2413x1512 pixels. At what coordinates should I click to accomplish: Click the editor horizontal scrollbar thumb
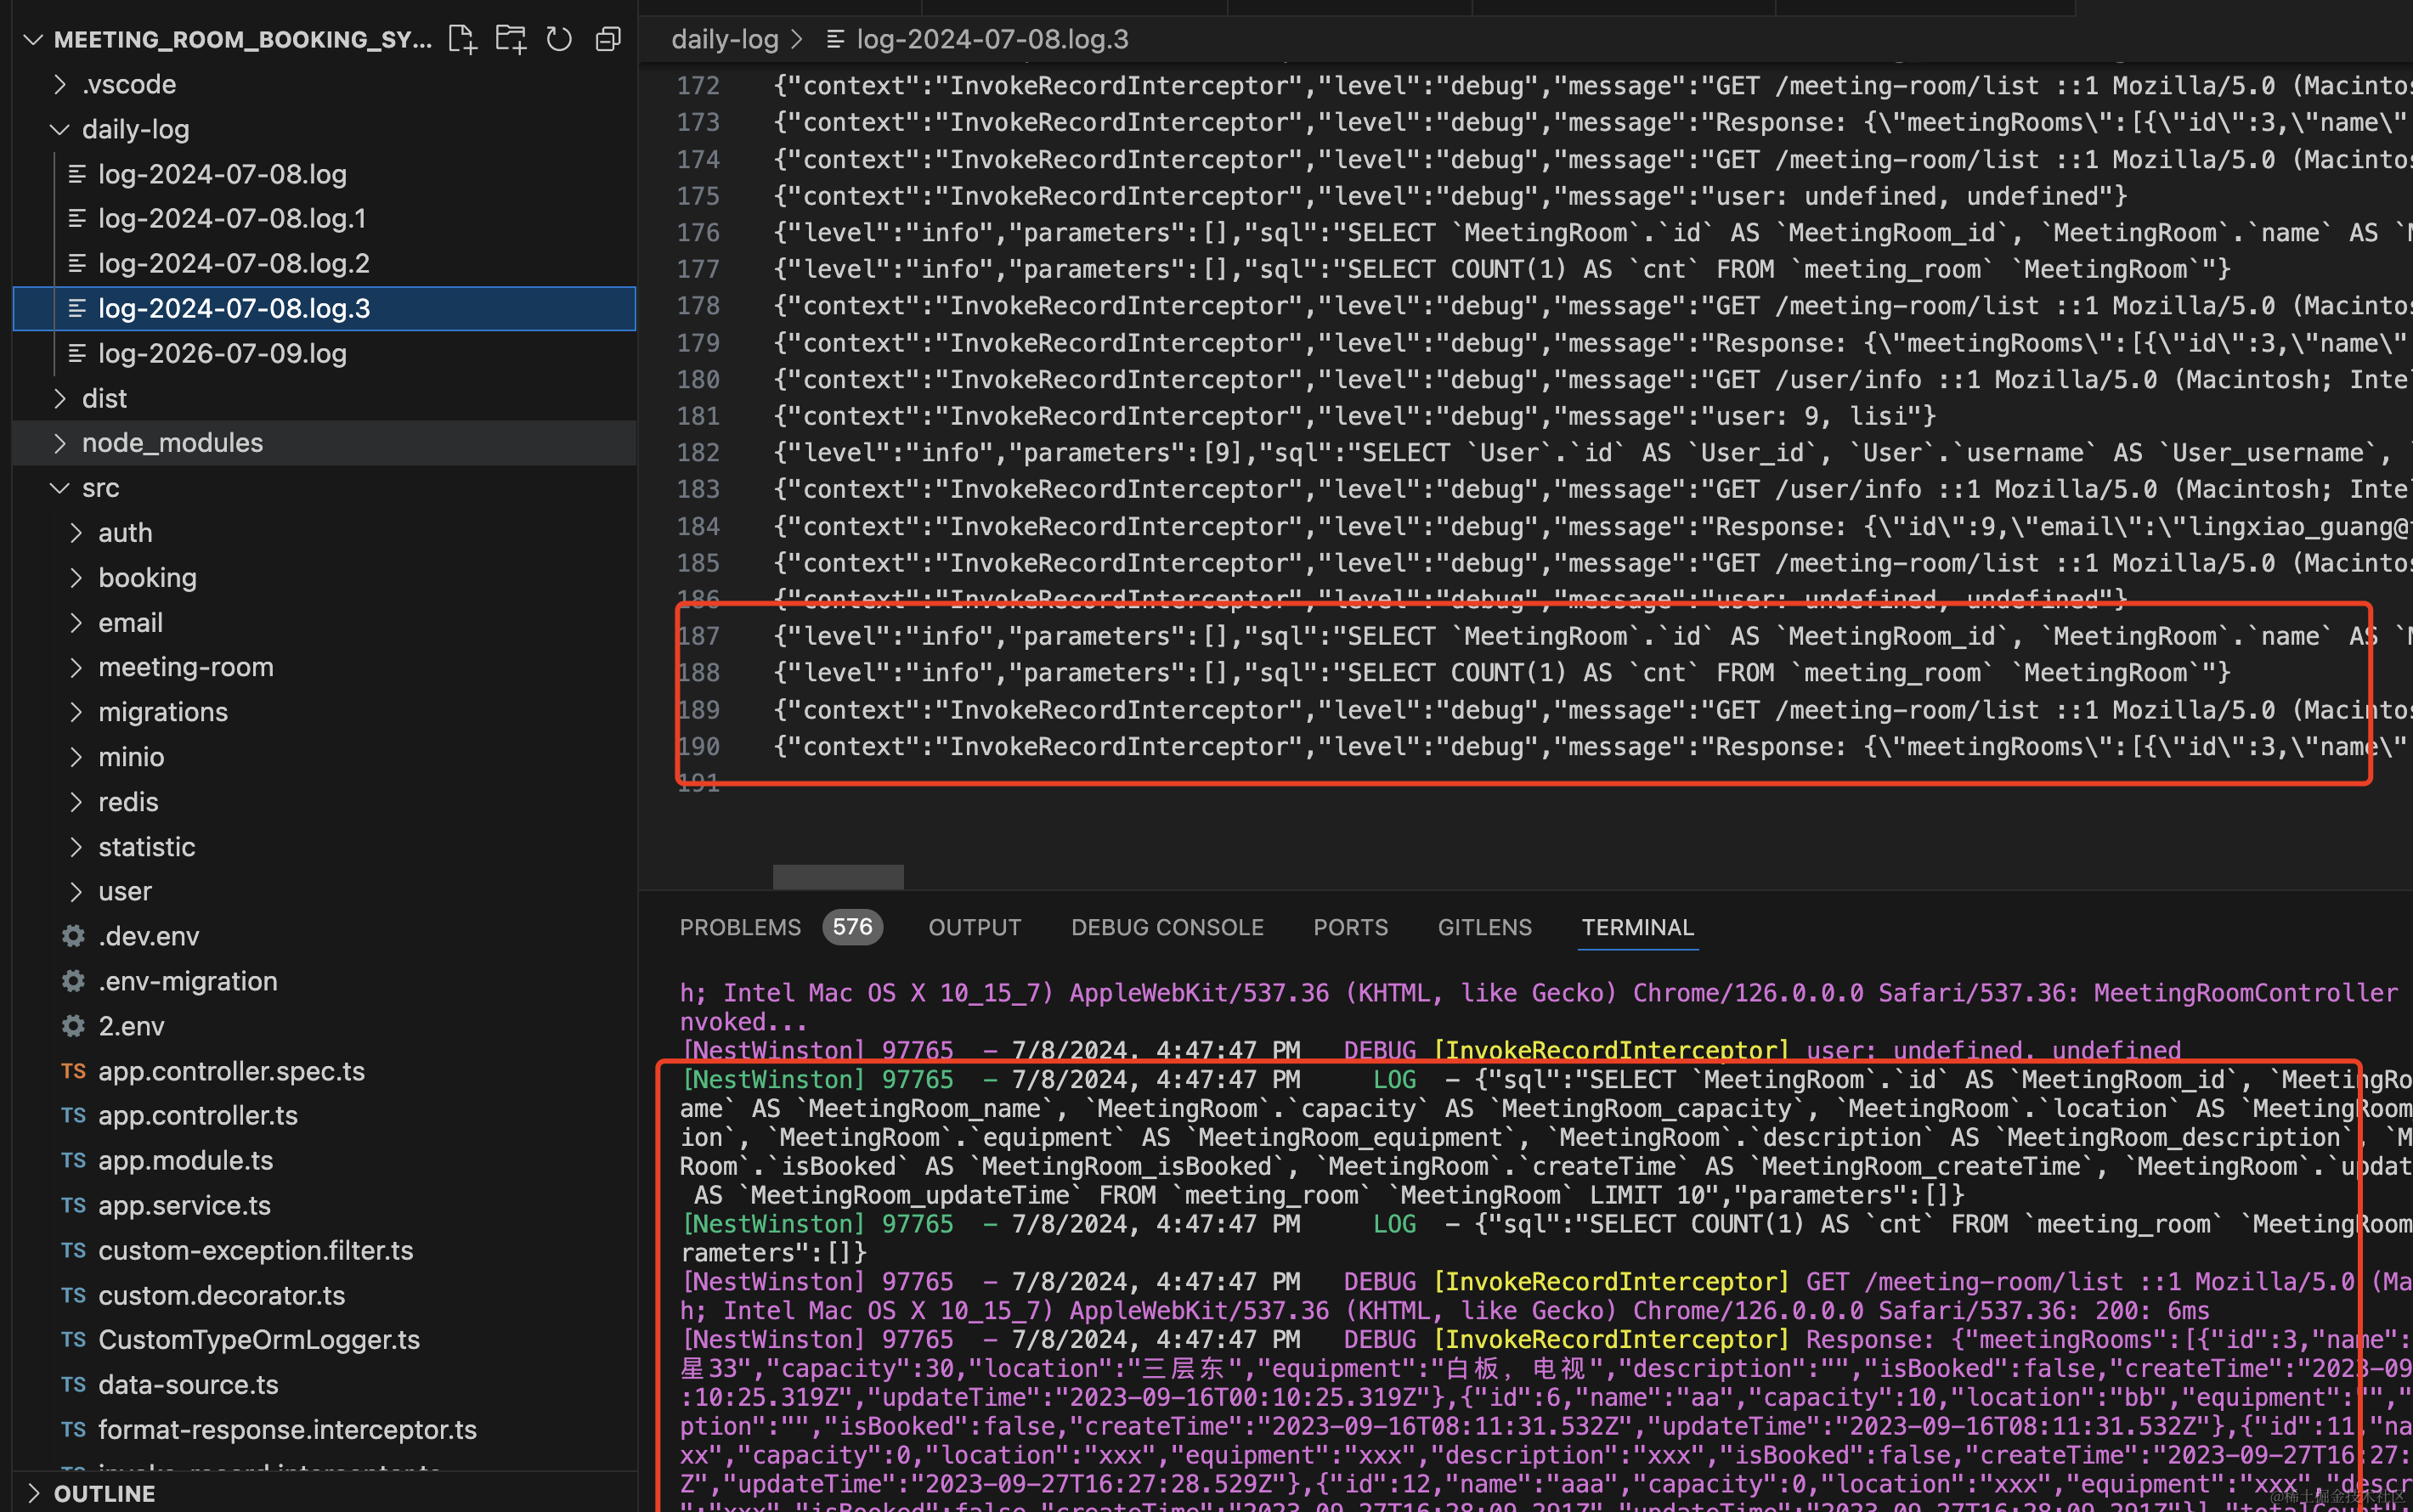pyautogui.click(x=838, y=876)
